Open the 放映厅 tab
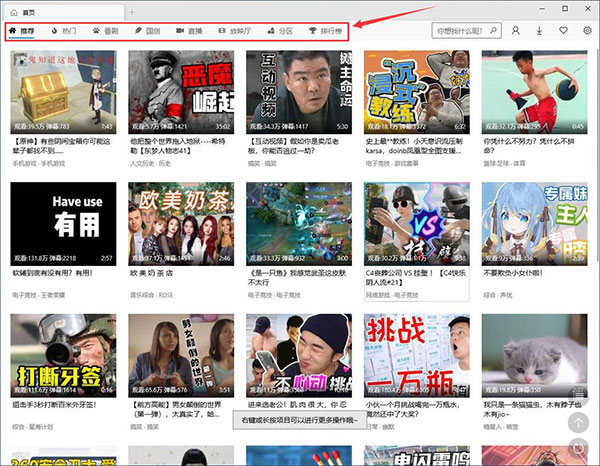This screenshot has width=600, height=466. point(237,31)
